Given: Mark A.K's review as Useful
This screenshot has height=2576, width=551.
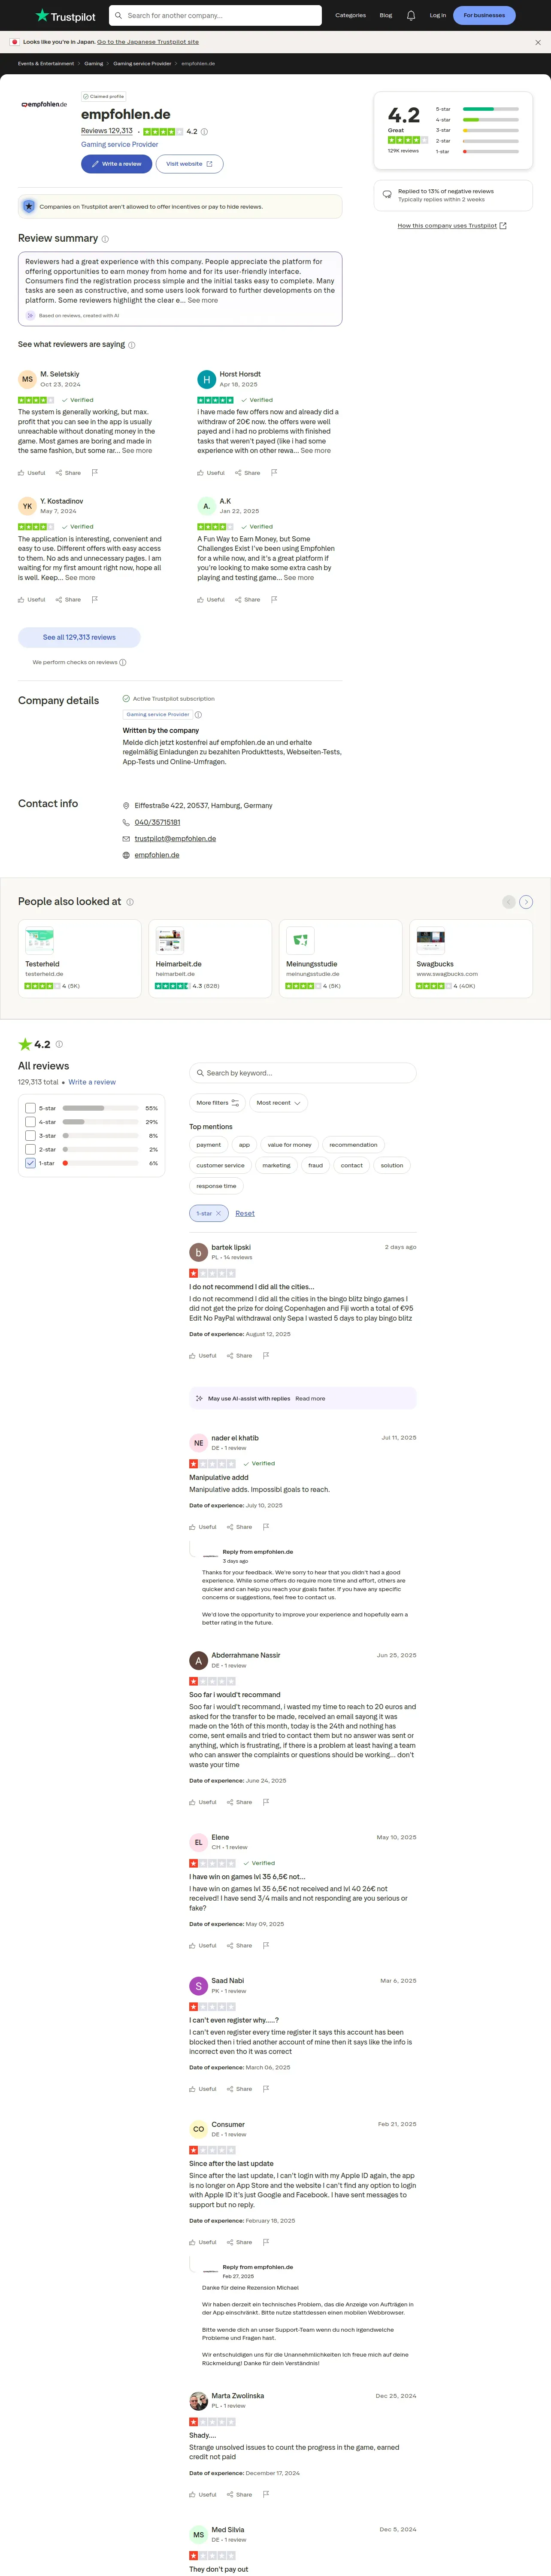Looking at the screenshot, I should 211,600.
